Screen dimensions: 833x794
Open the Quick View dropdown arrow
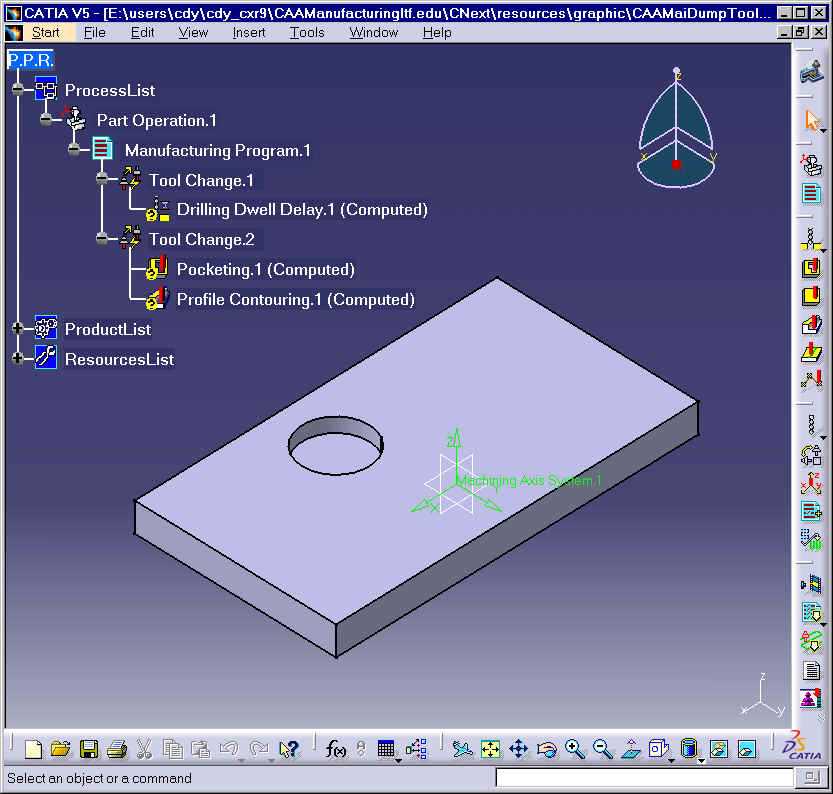(672, 761)
